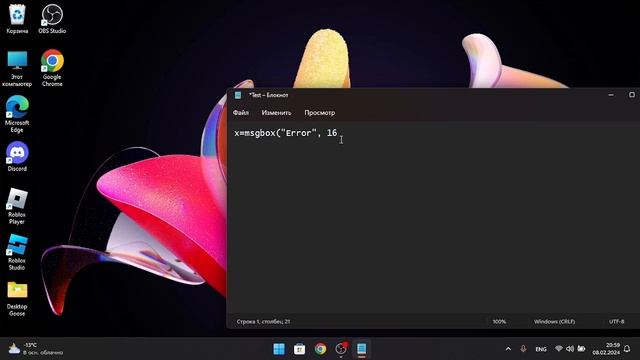Minimize the Notepad window
Screen dimensions: 640x360
(x=611, y=95)
